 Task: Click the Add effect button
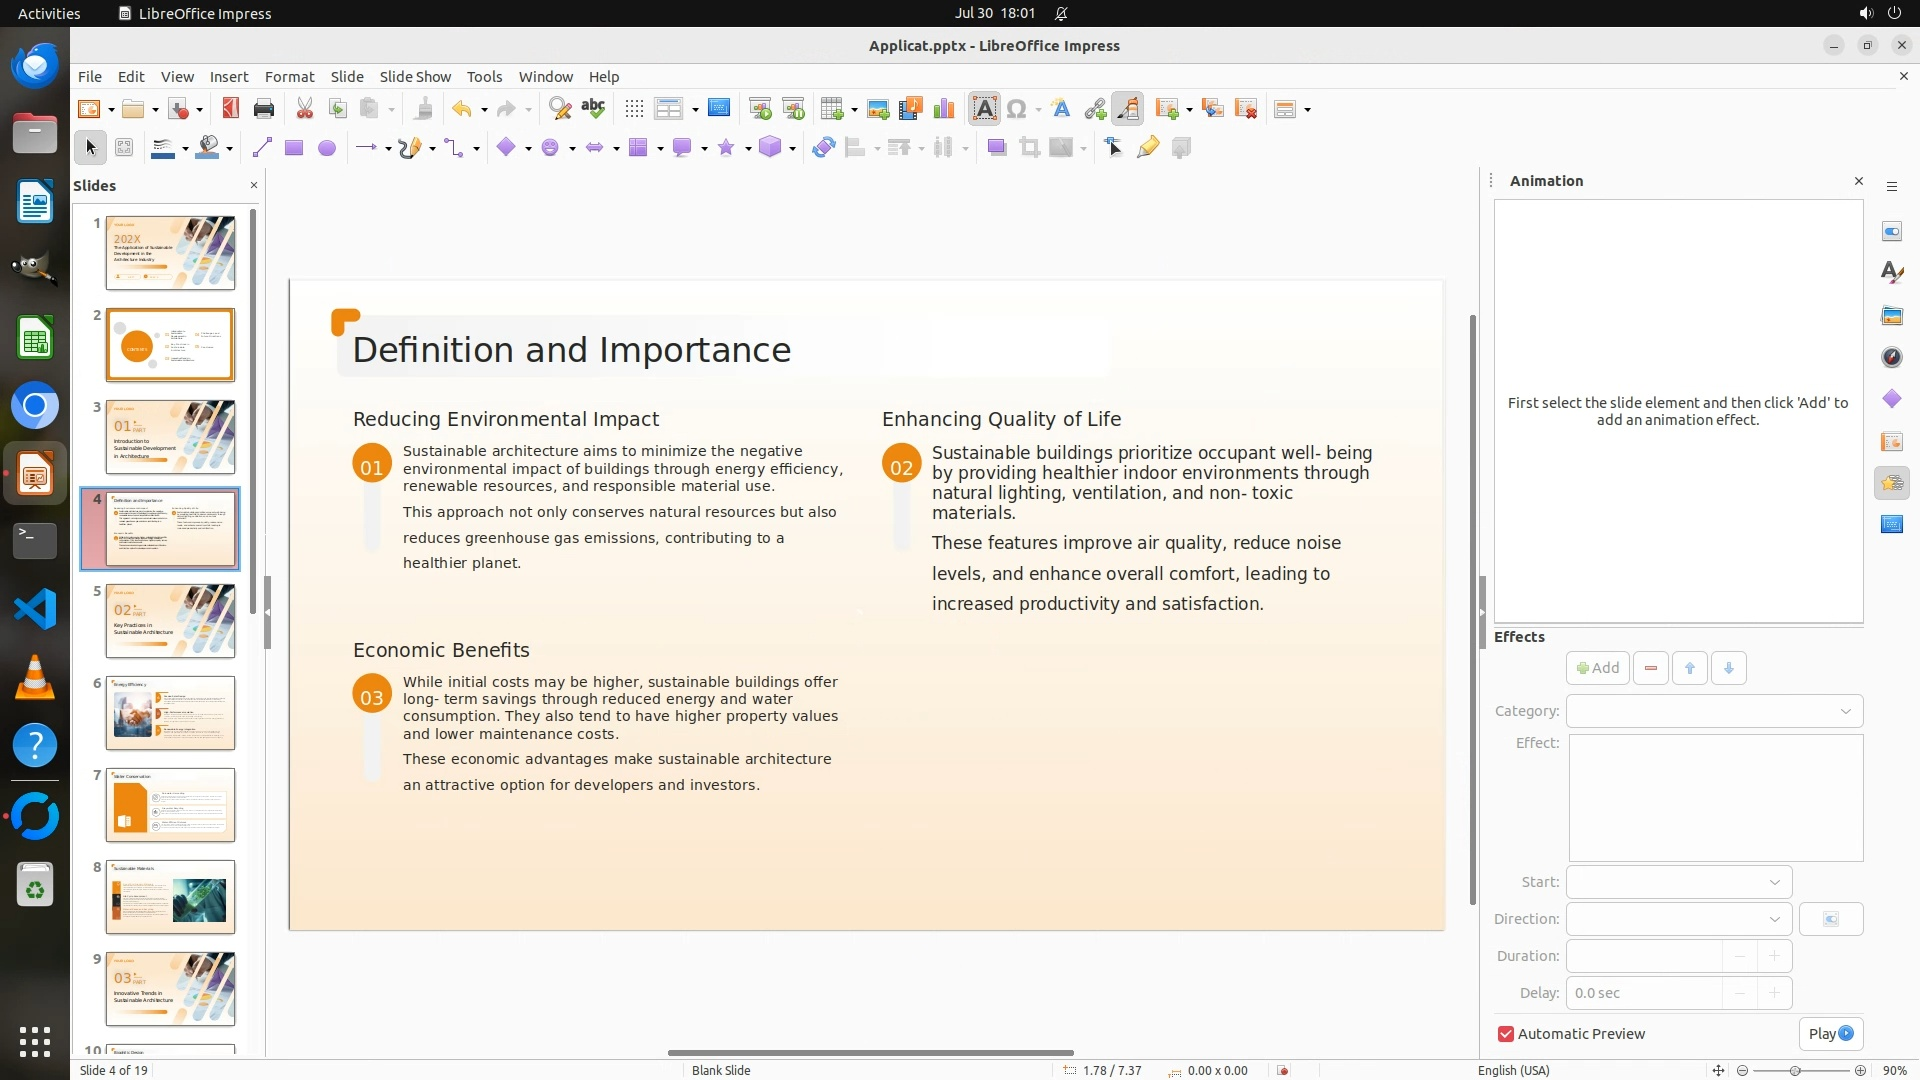point(1597,668)
